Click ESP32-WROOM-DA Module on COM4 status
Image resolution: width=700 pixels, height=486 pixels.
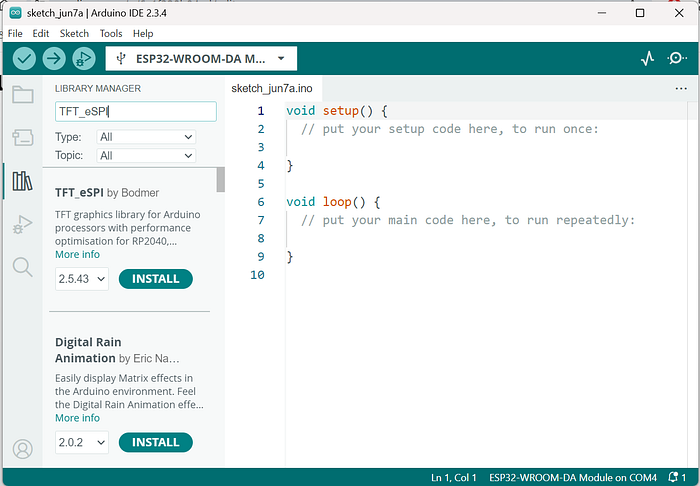(x=573, y=478)
